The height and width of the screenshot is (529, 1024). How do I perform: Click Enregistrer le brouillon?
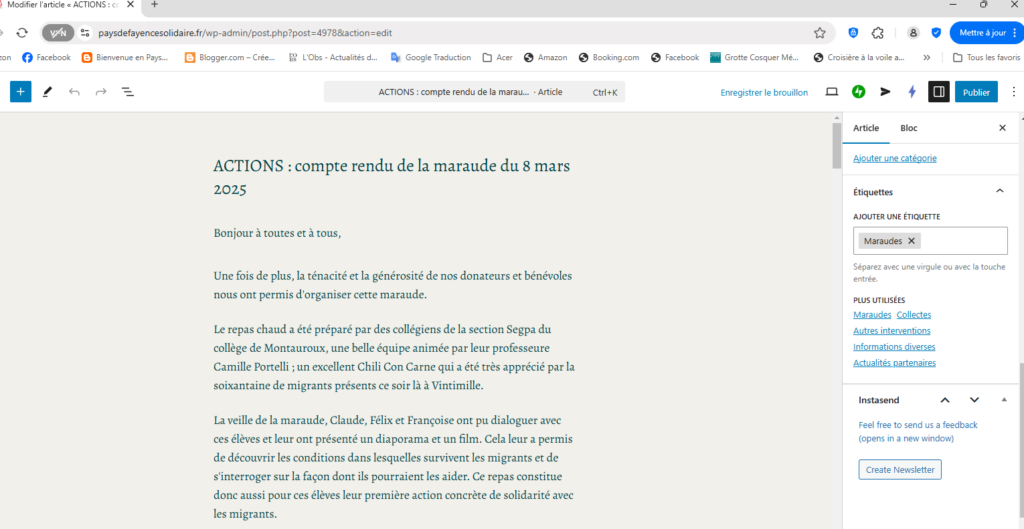click(x=764, y=92)
